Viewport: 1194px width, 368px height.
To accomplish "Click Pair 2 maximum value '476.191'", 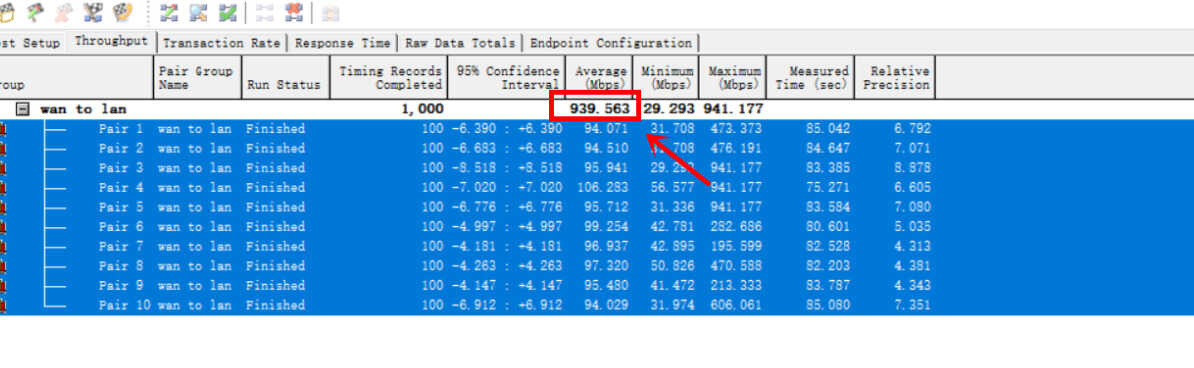I will coord(736,148).
